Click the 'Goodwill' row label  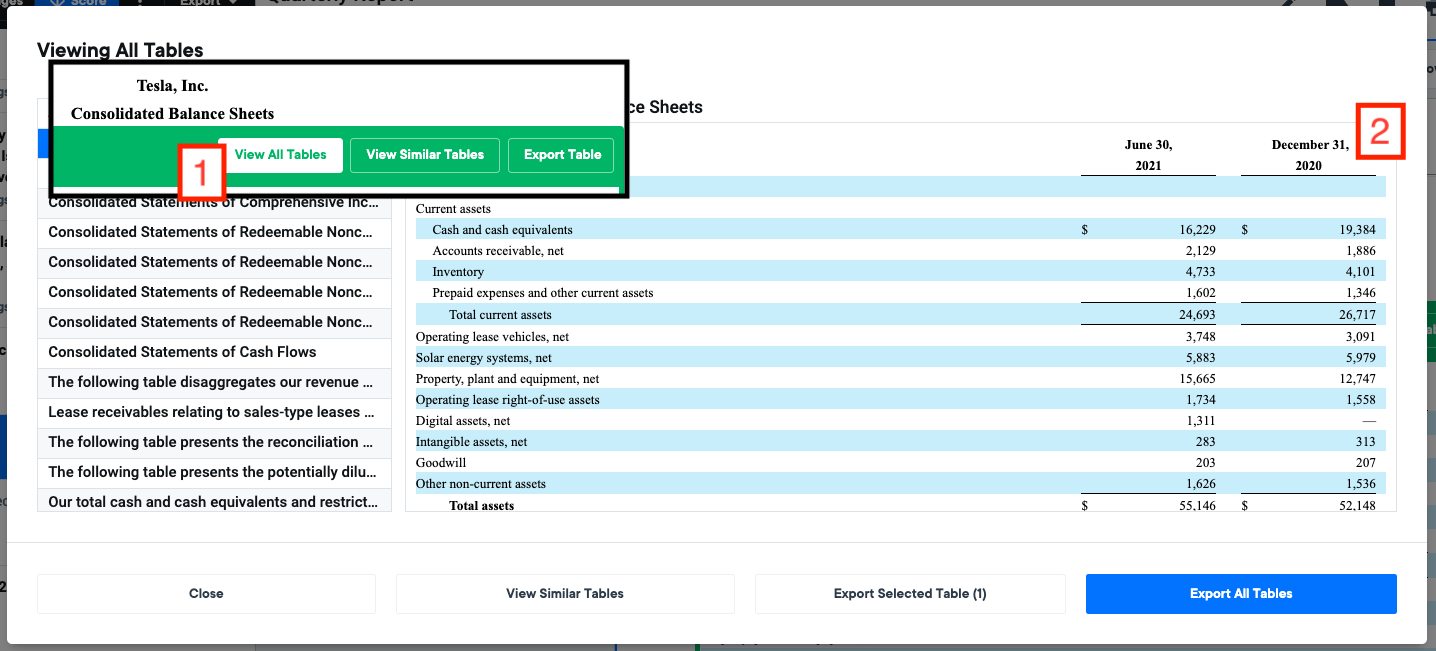click(441, 463)
